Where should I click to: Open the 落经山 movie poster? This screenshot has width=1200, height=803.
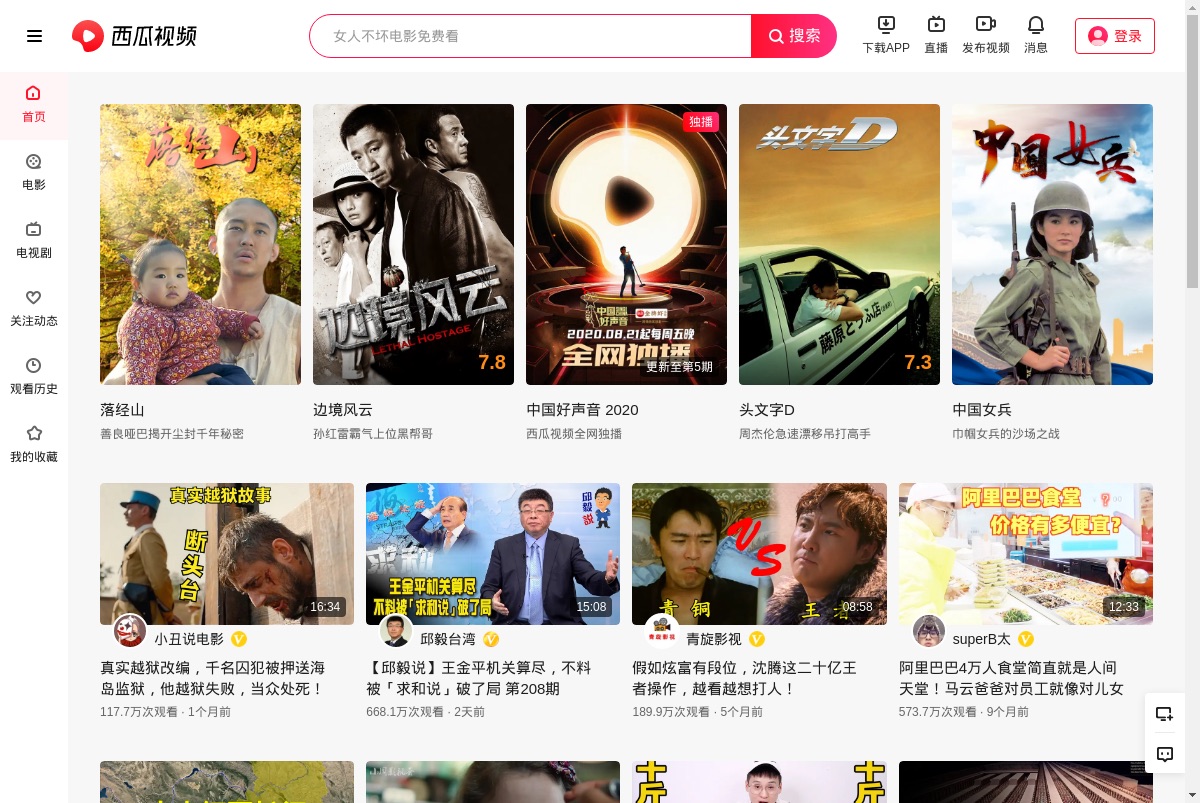(x=200, y=244)
